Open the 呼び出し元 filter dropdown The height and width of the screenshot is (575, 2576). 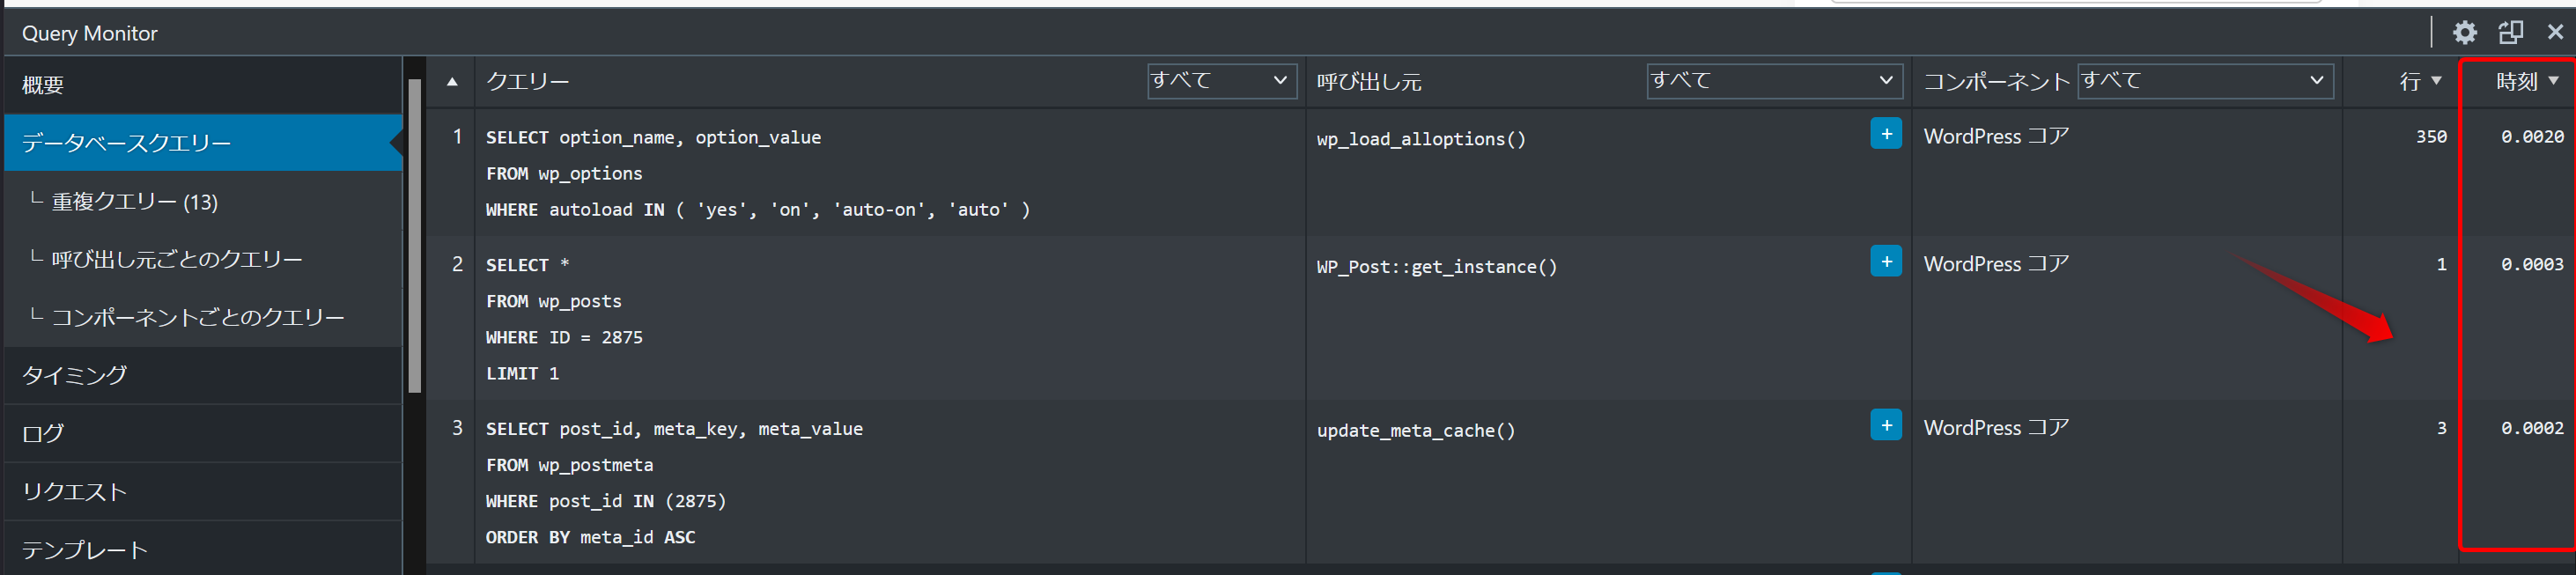[1773, 81]
